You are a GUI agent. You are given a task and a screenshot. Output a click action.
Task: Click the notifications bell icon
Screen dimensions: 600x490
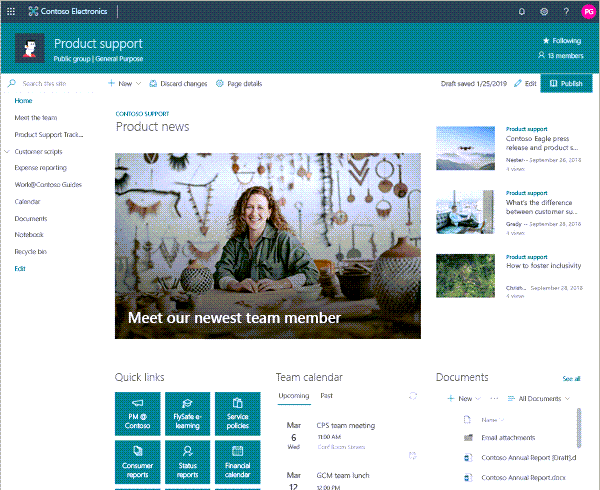click(x=521, y=12)
